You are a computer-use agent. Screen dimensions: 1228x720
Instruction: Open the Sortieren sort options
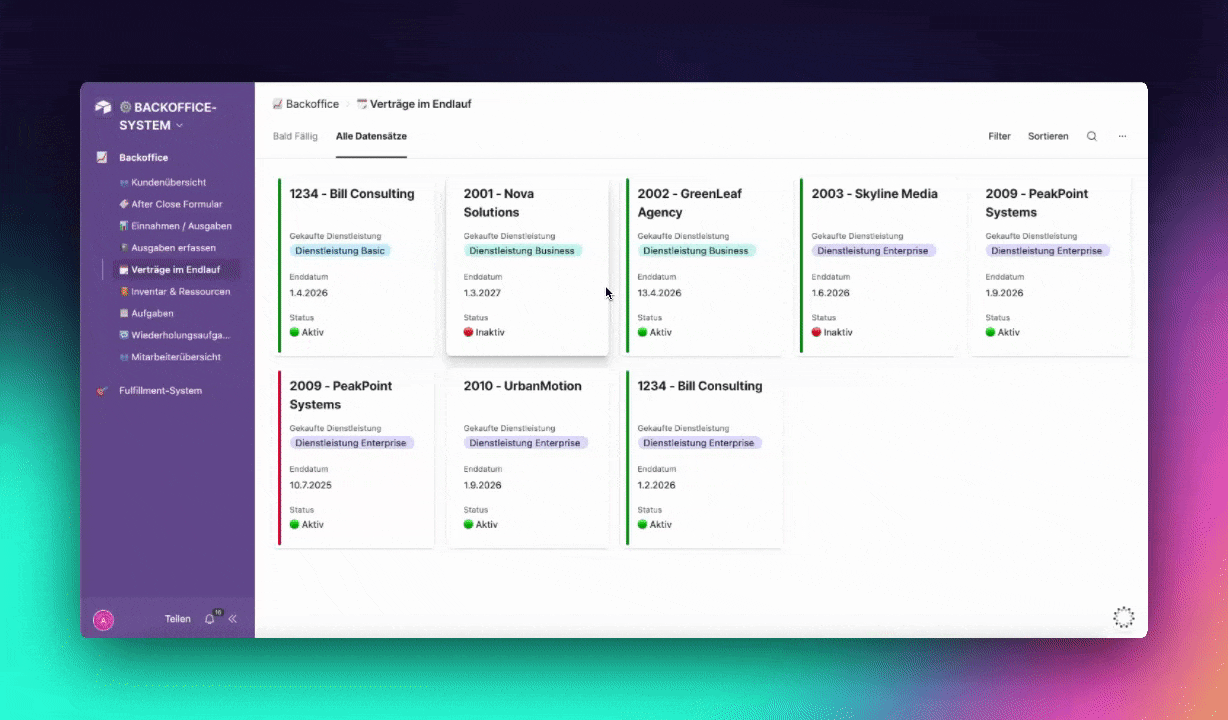(x=1048, y=136)
